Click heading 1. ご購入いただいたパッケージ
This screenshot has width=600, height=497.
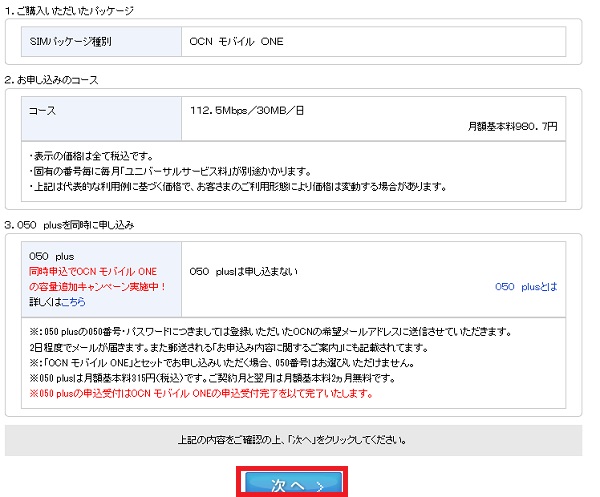pyautogui.click(x=69, y=10)
